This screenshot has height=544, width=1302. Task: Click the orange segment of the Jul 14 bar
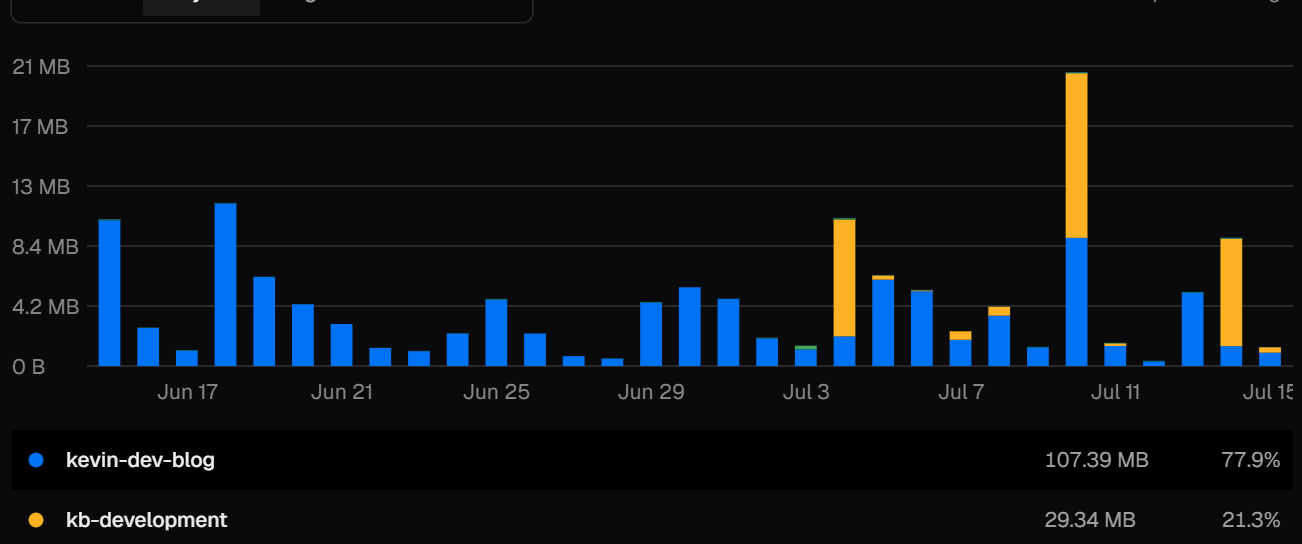(x=1231, y=292)
